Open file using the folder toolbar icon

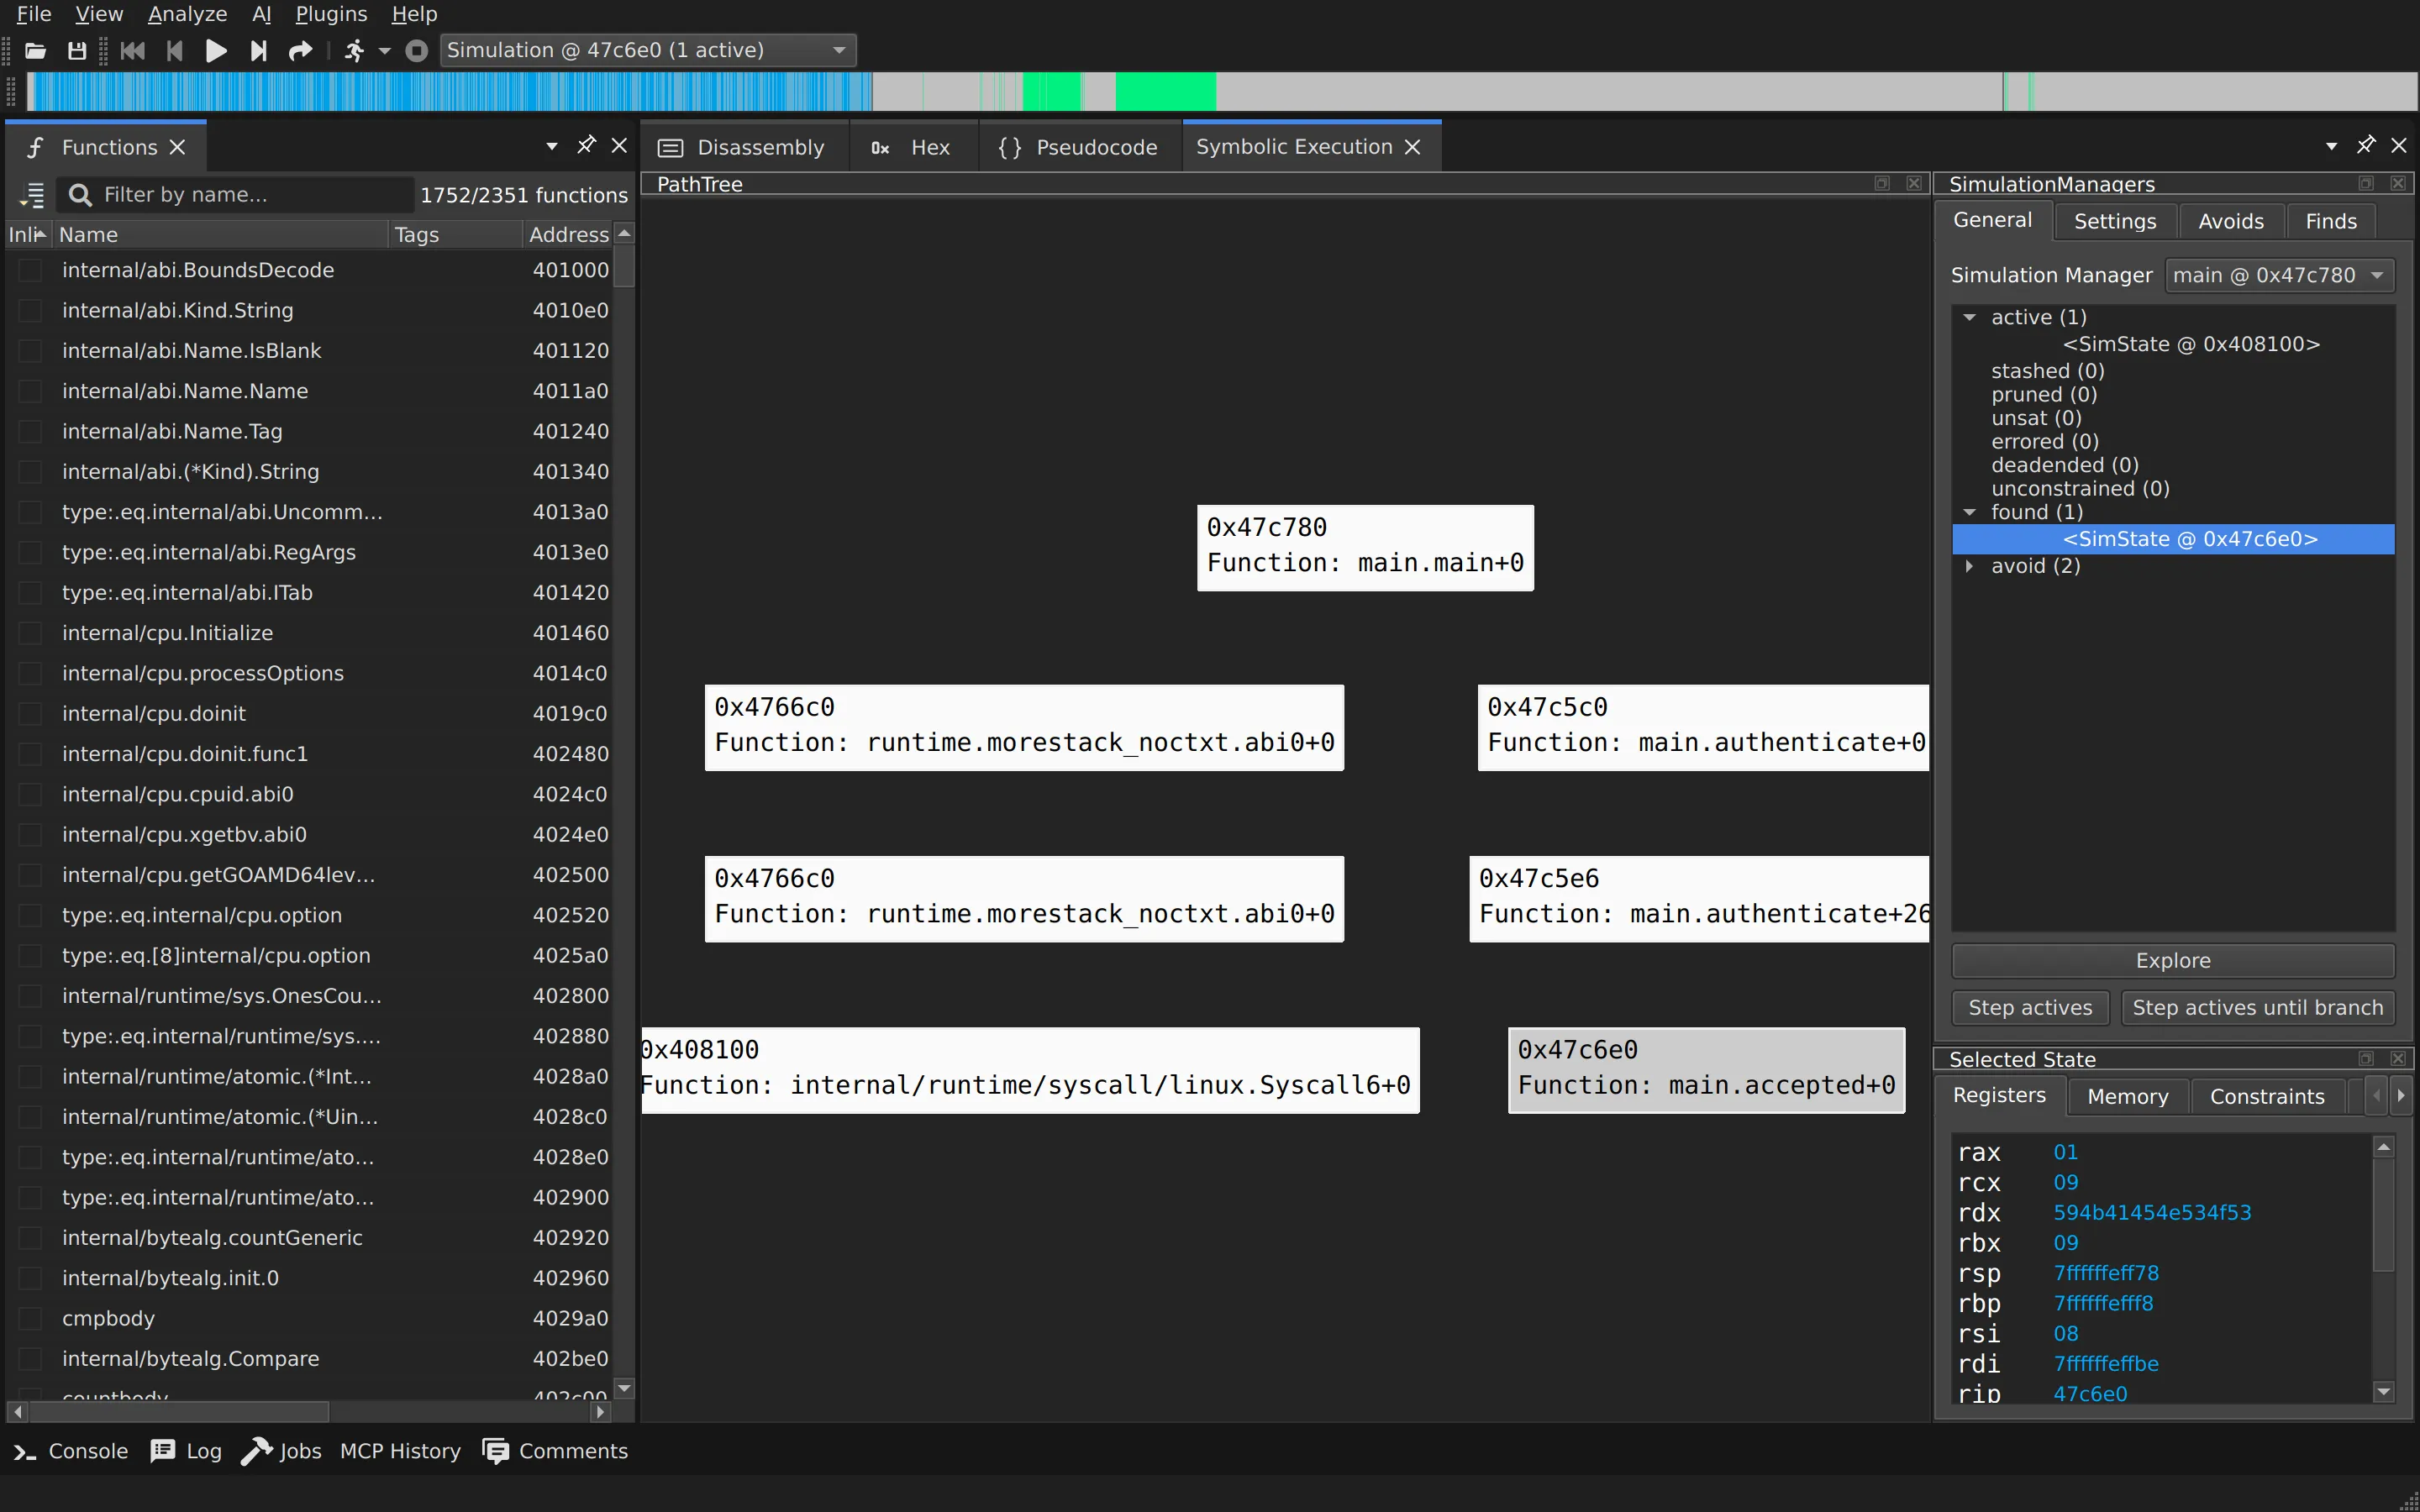35,51
